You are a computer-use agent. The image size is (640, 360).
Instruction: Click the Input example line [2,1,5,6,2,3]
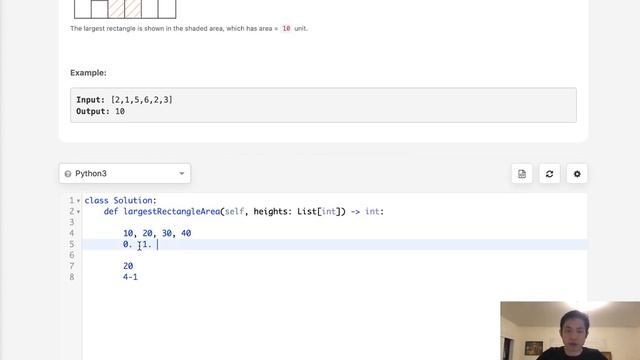[x=124, y=100]
